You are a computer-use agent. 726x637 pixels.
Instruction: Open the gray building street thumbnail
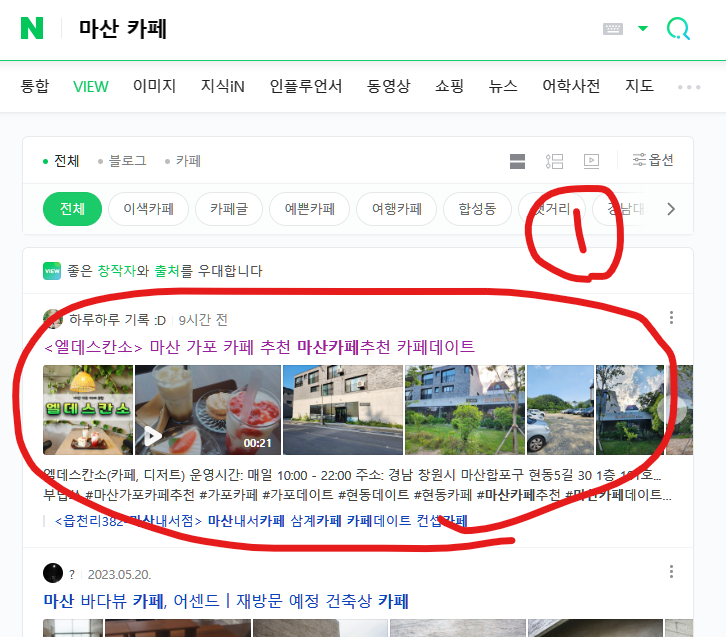(x=343, y=410)
